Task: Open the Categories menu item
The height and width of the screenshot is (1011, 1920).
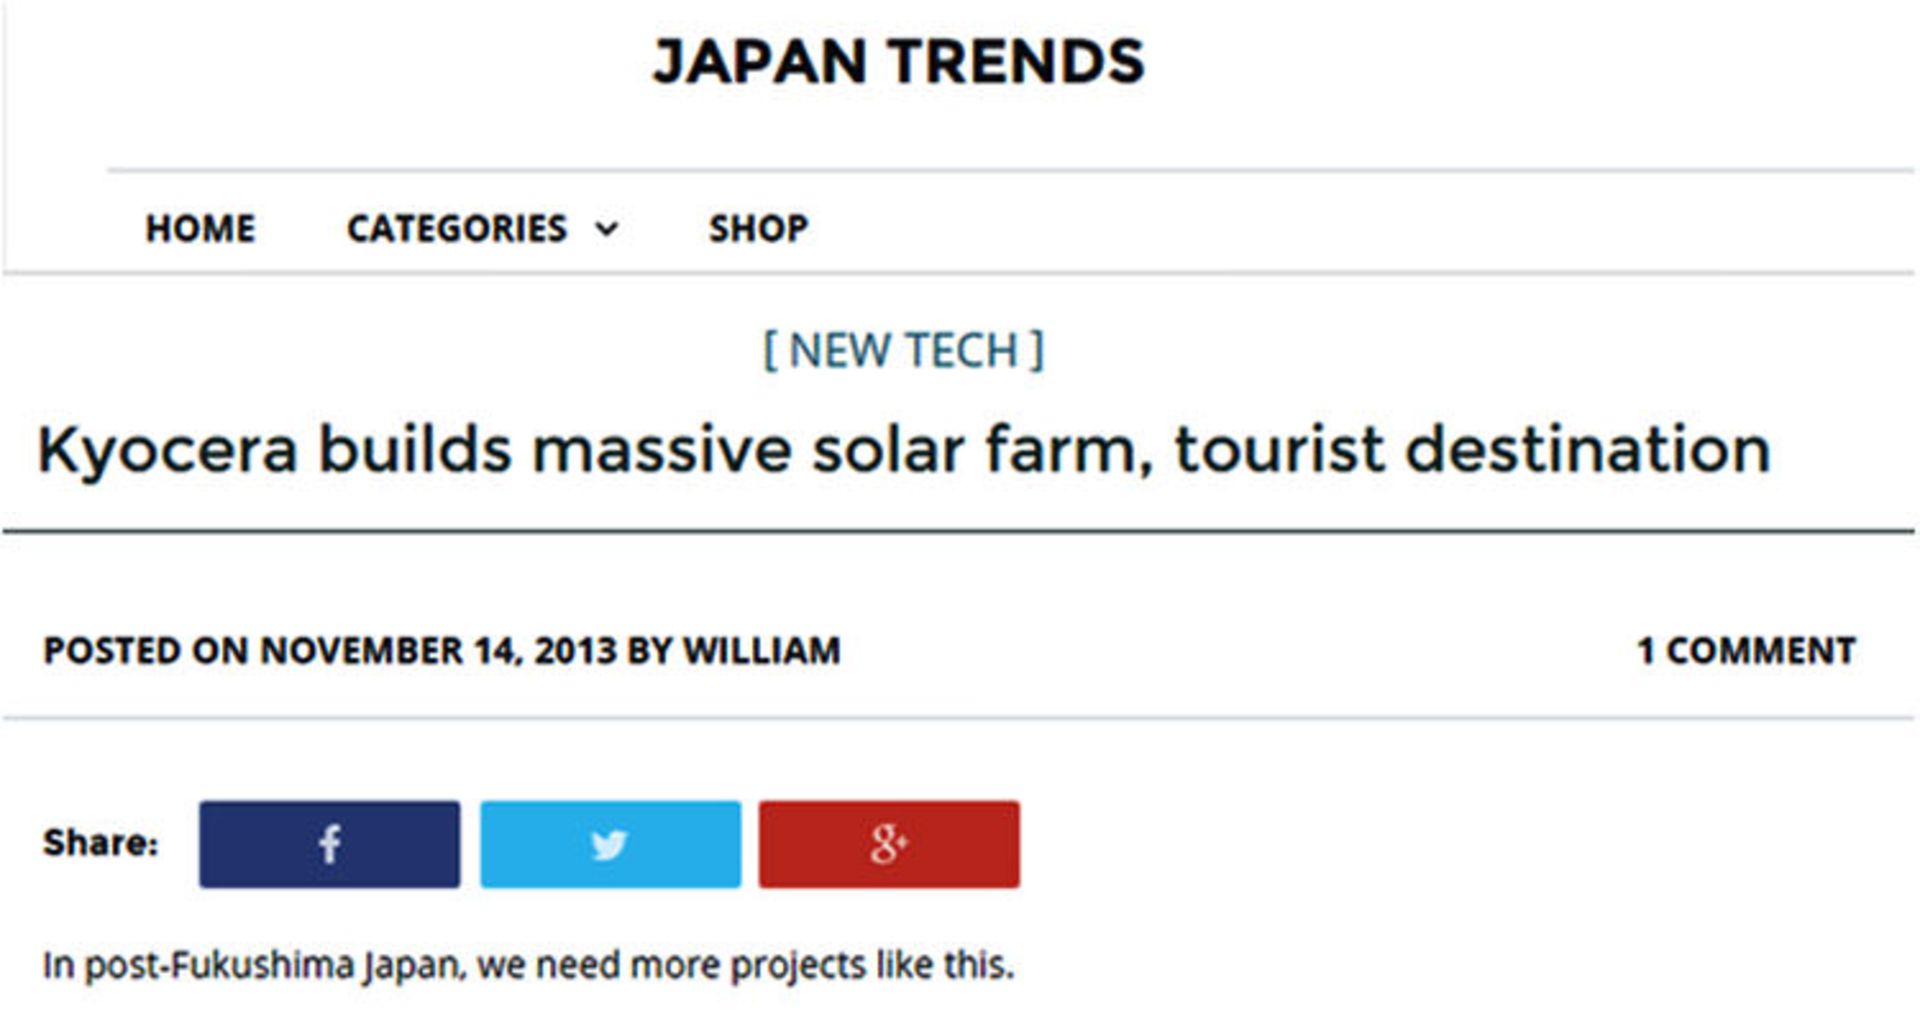Action: pyautogui.click(x=457, y=229)
